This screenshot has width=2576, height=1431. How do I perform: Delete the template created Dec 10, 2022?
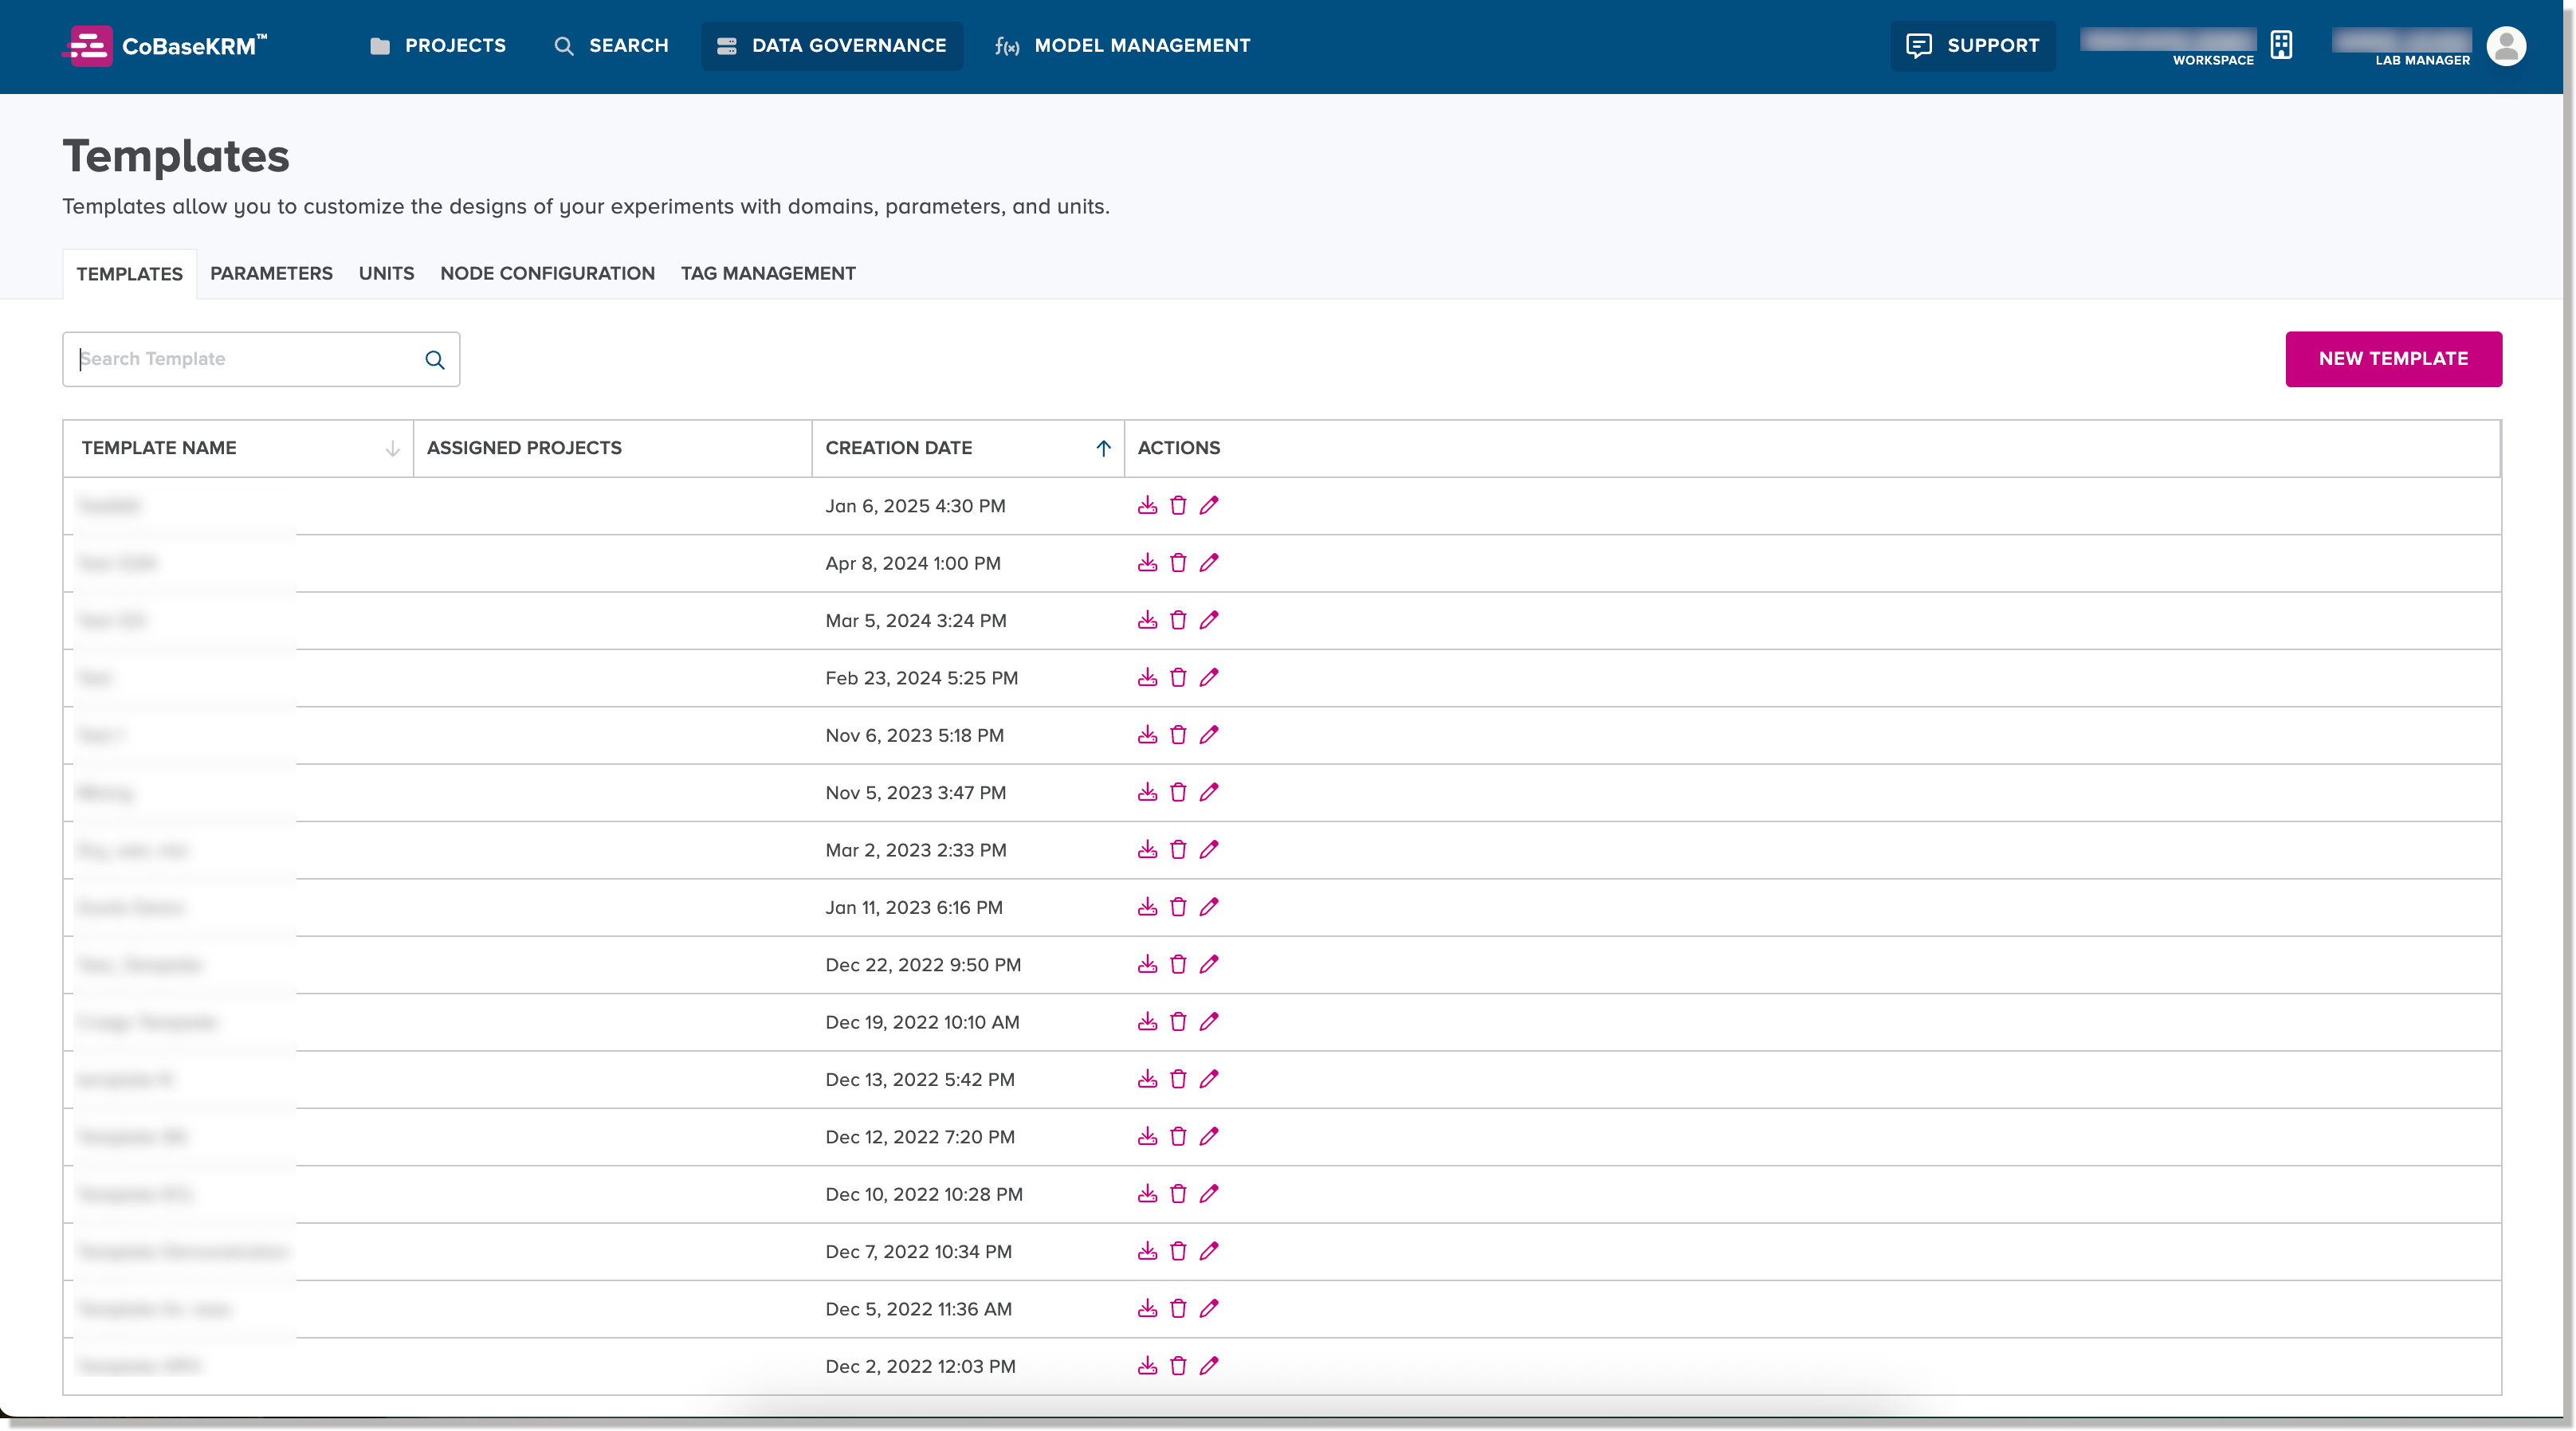1178,1193
